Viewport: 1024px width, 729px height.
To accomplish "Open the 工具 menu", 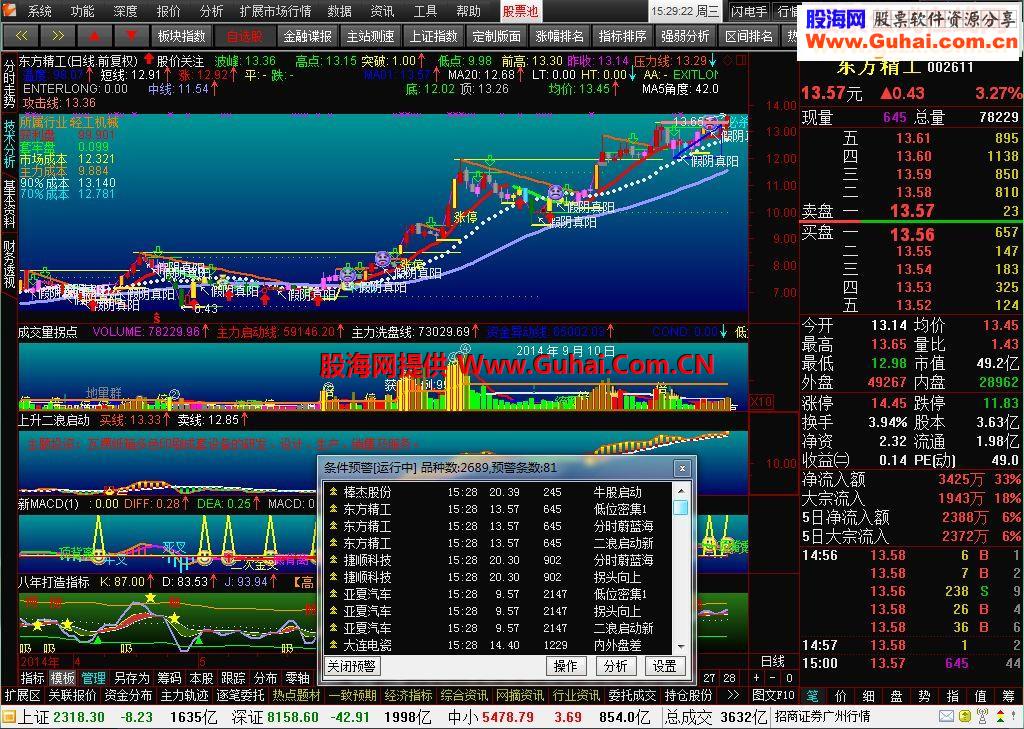I will 425,11.
